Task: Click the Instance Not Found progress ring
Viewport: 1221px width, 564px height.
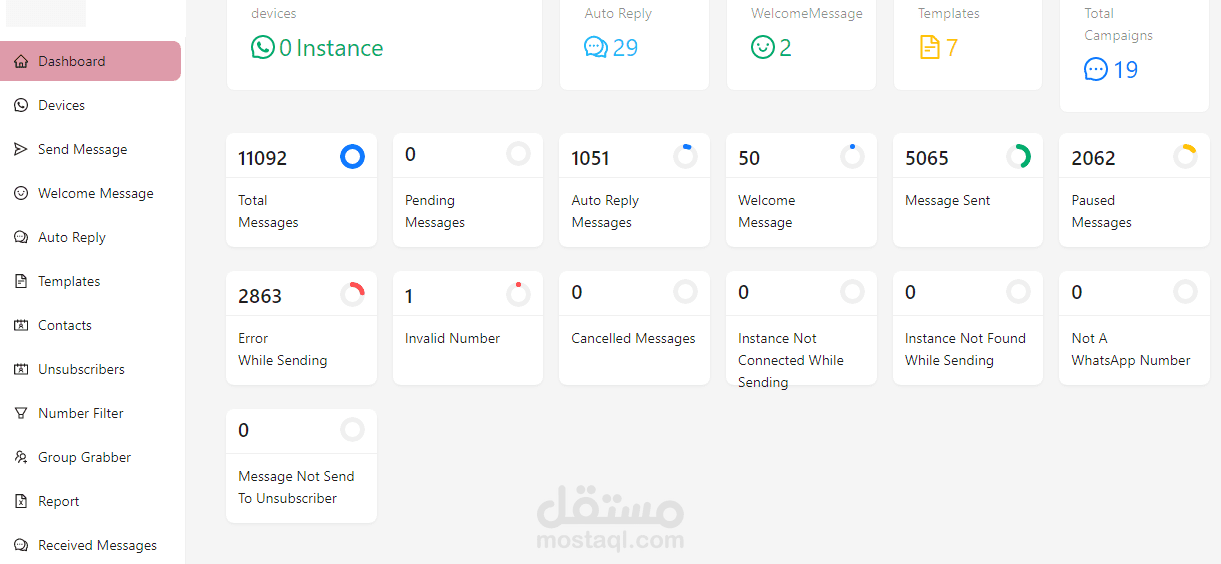Action: click(x=1018, y=292)
